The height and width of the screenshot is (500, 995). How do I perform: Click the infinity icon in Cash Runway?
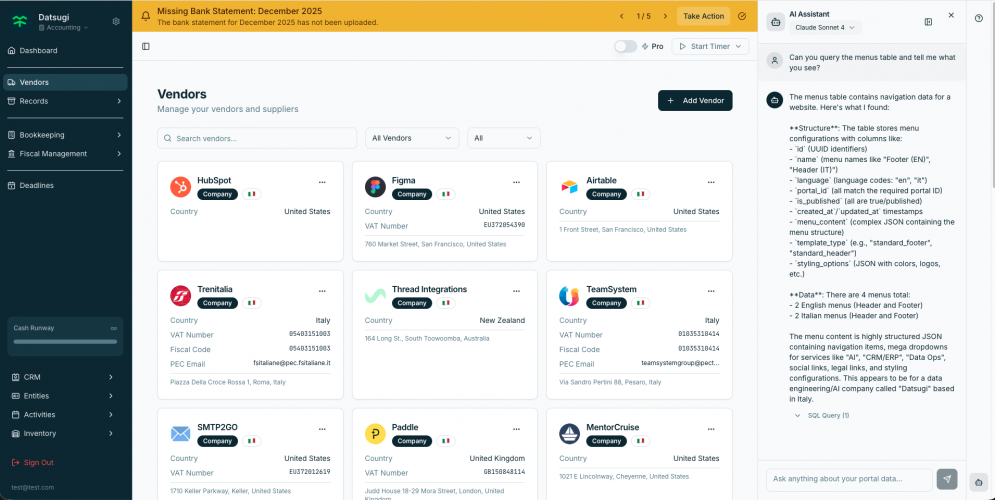(x=114, y=329)
